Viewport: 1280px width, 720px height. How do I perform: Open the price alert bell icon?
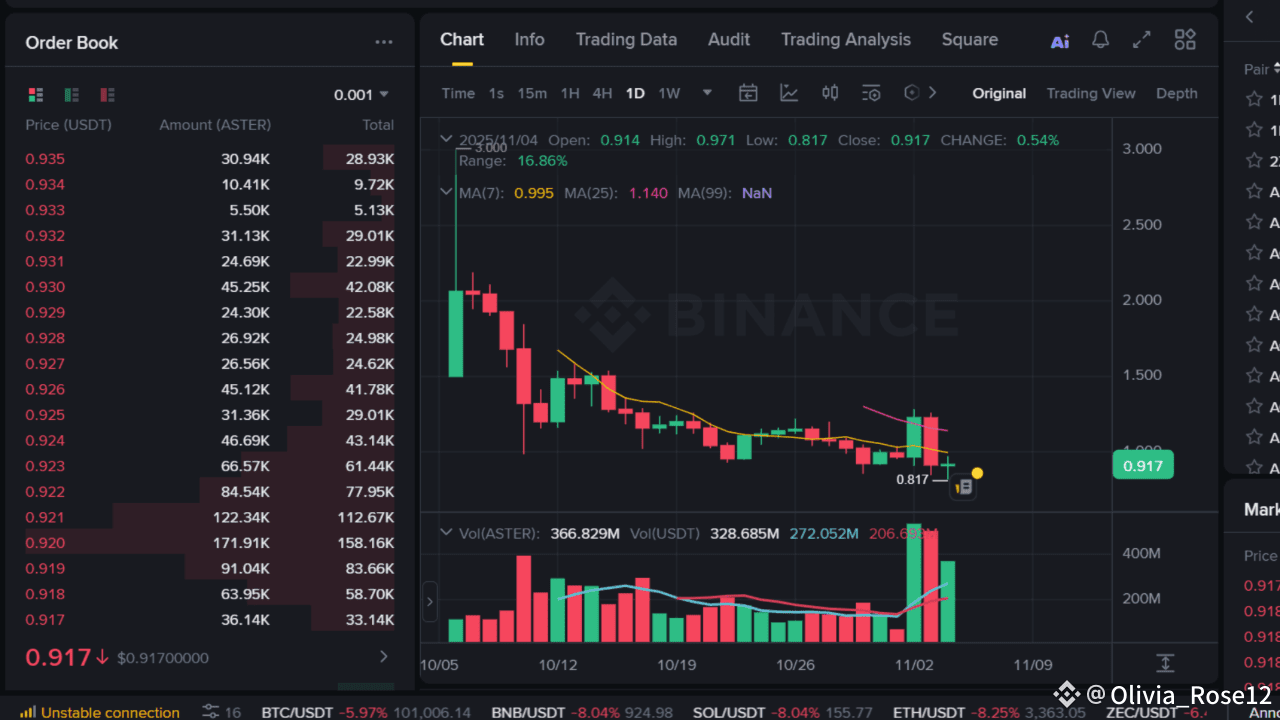point(1100,40)
